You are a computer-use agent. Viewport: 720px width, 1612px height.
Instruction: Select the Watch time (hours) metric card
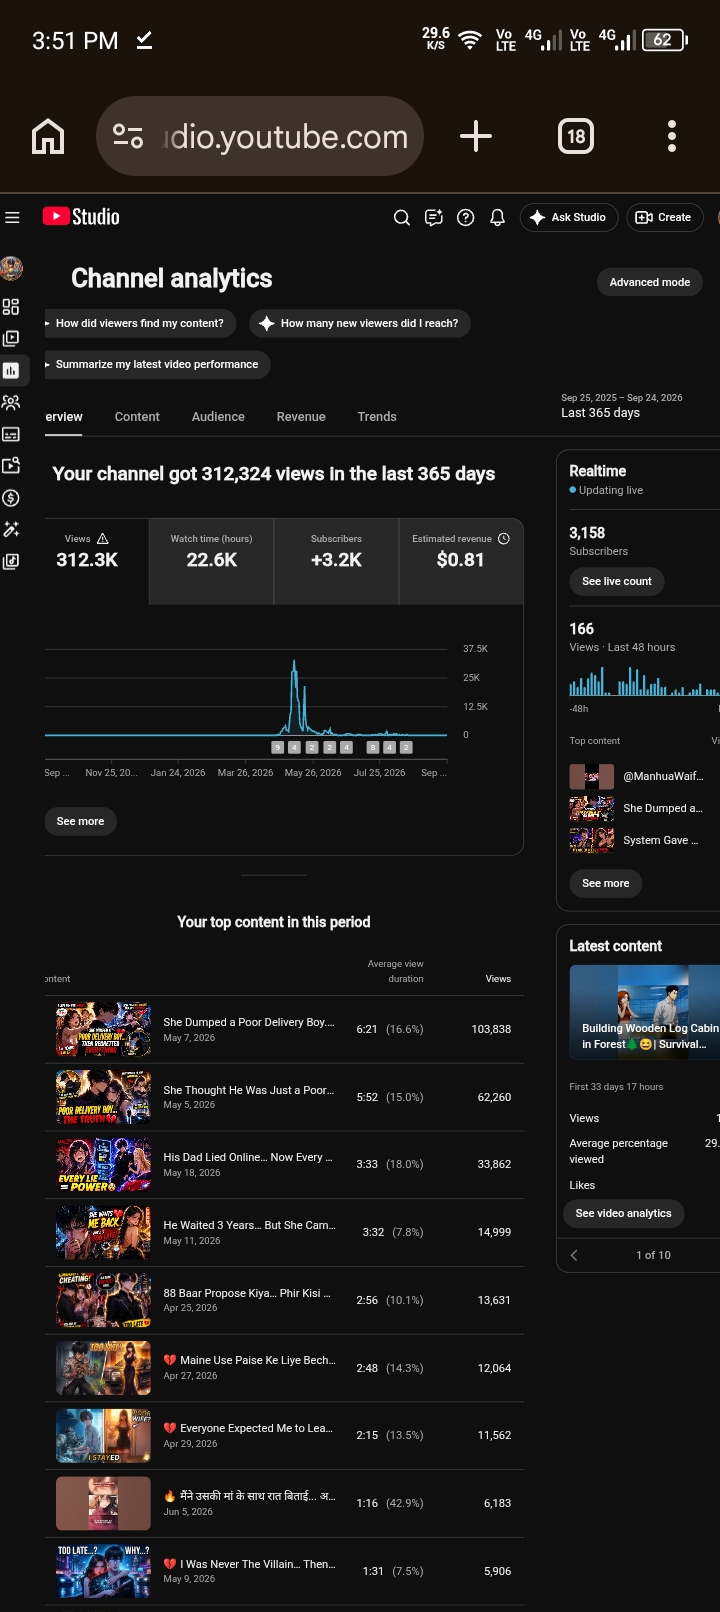[x=212, y=561]
